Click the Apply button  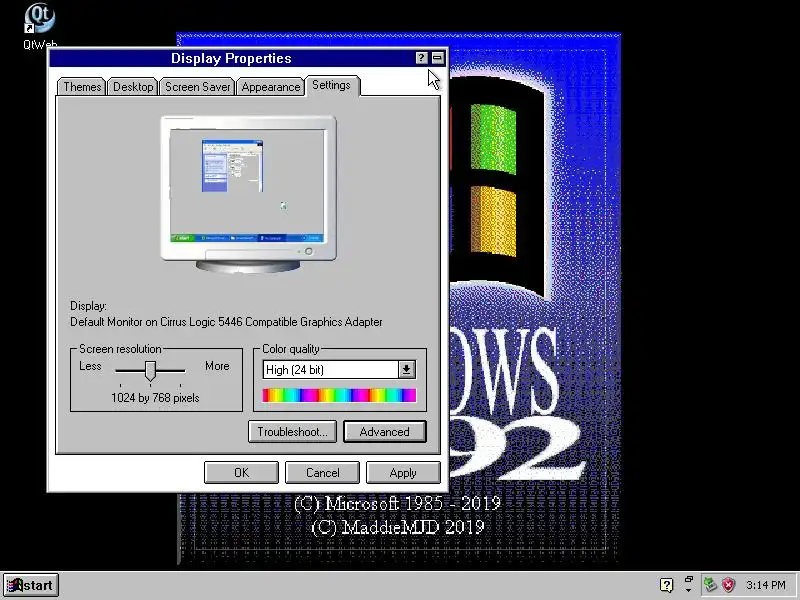(x=403, y=472)
